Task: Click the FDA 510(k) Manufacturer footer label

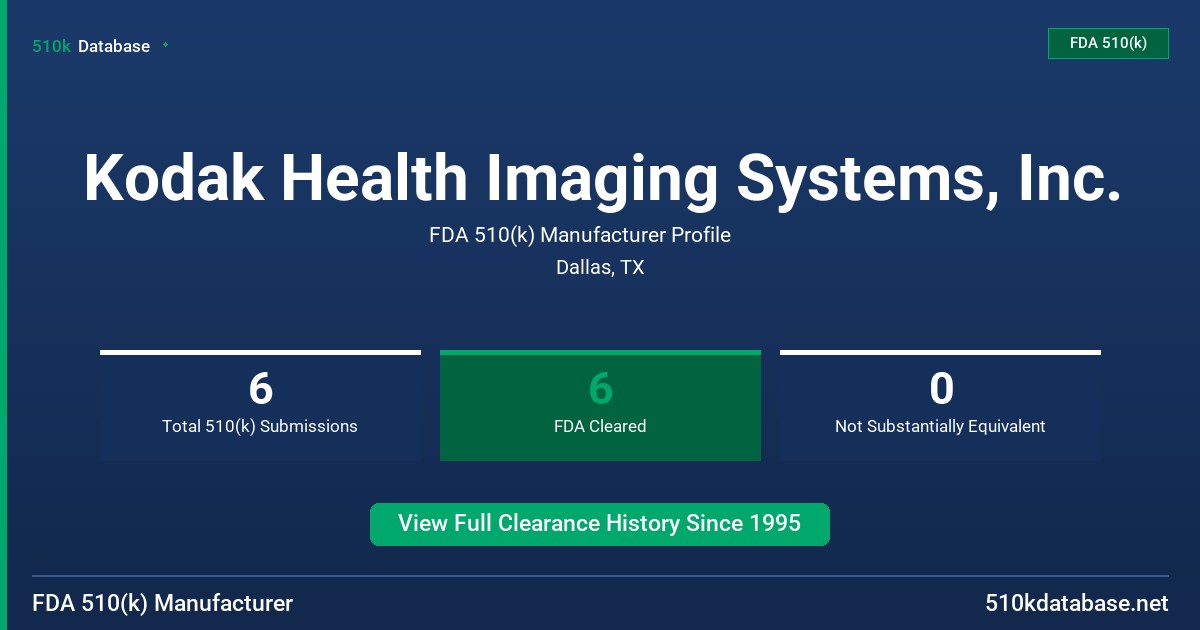Action: coord(163,603)
